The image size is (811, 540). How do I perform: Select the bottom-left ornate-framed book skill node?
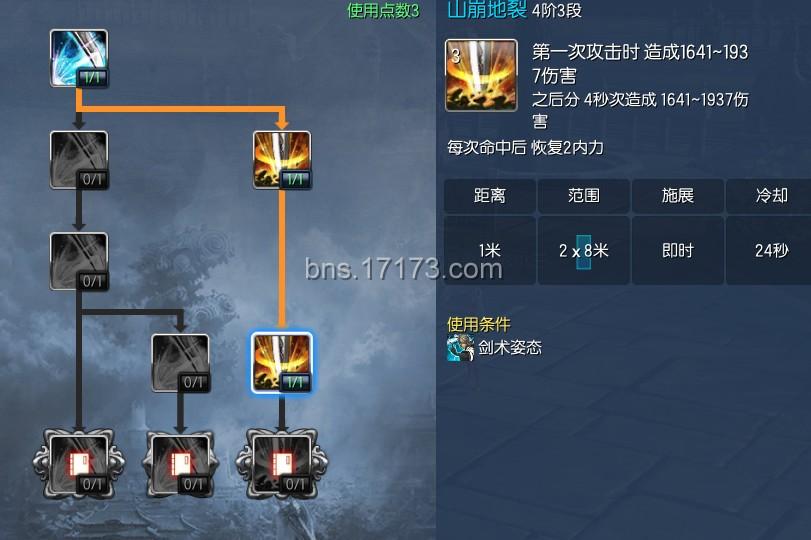pyautogui.click(x=79, y=464)
